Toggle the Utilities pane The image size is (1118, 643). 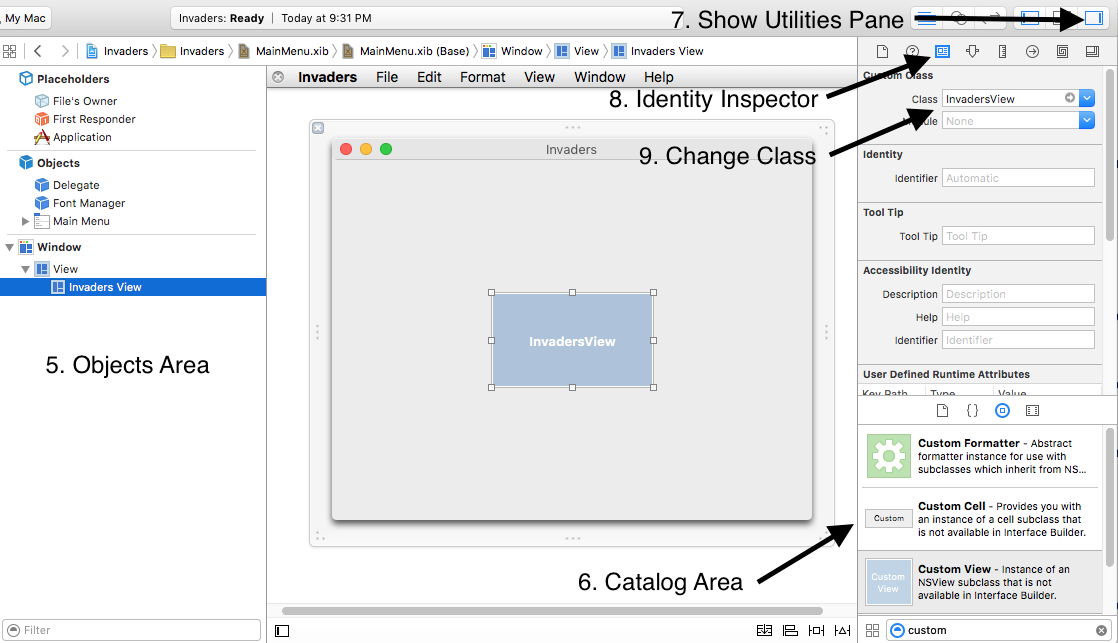1093,19
